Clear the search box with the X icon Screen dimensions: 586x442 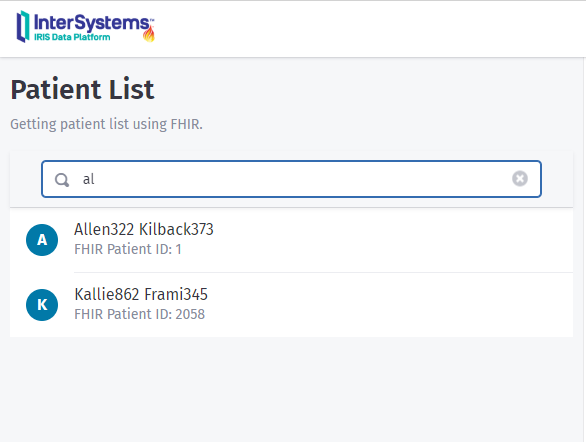(520, 179)
